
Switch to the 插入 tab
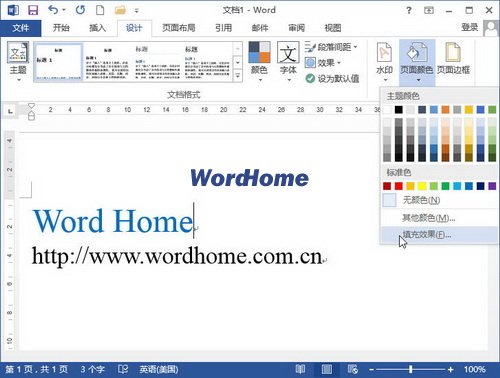click(97, 28)
